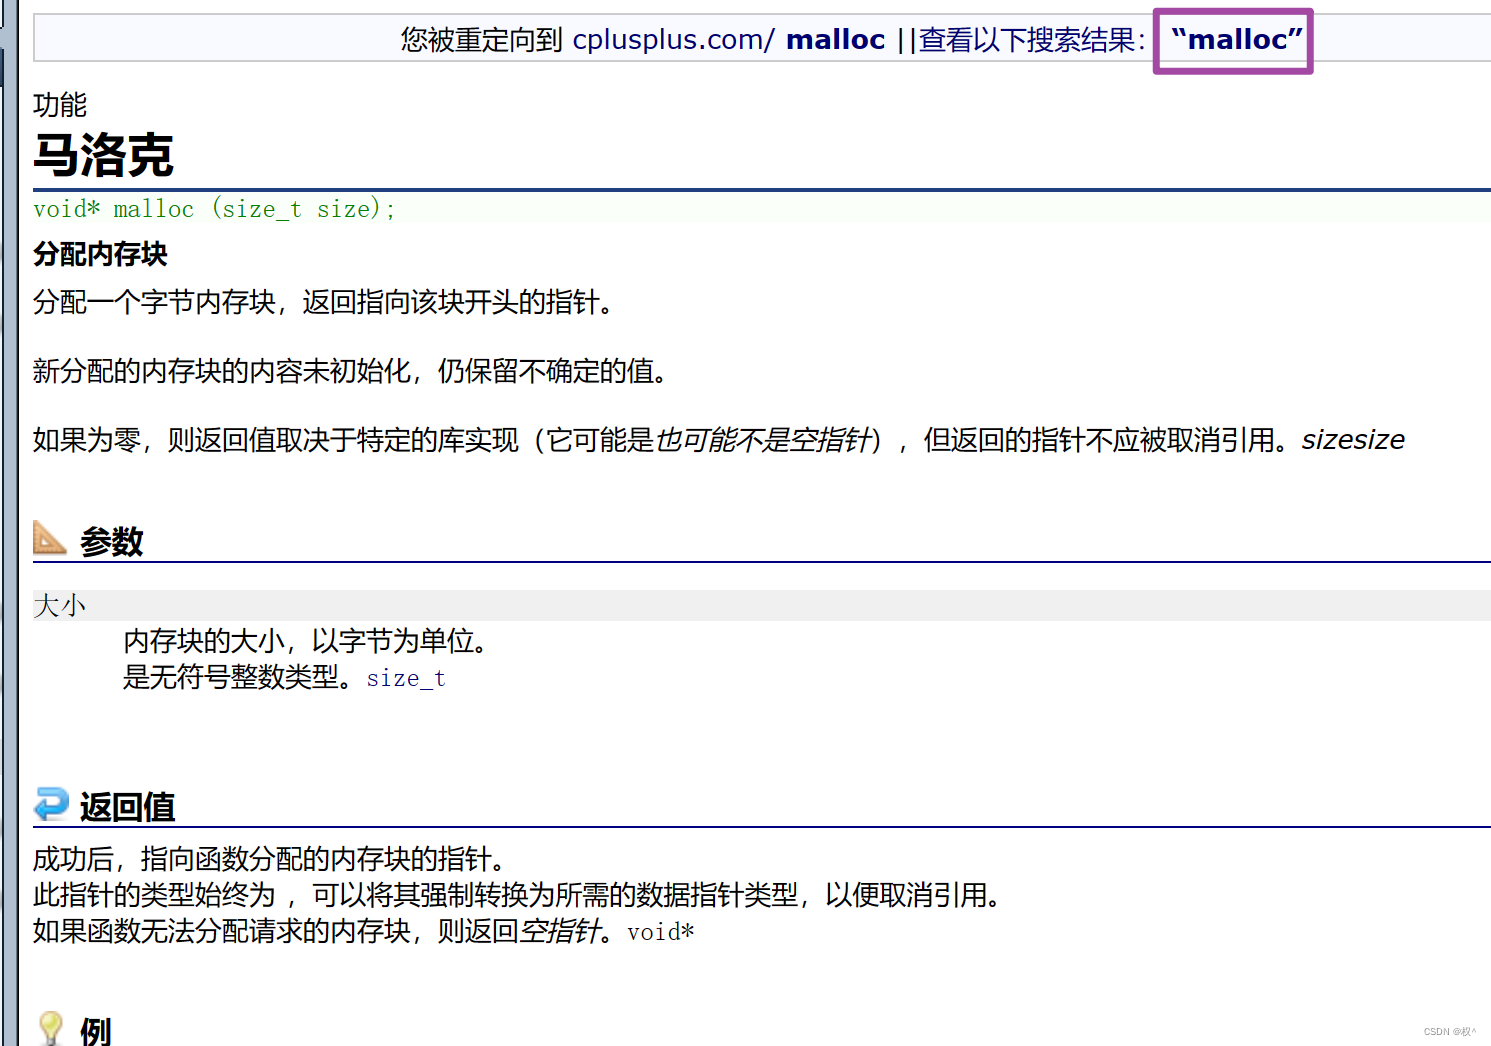
Task: Click the void* malloc (size_t size); prototype
Action: point(214,208)
